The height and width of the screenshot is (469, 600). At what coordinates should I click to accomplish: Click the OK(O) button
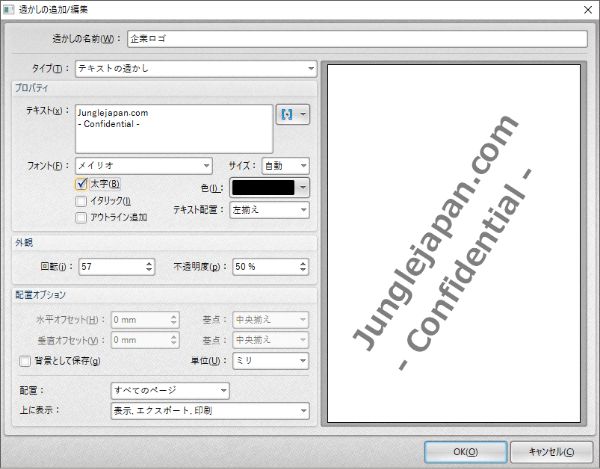pos(466,452)
